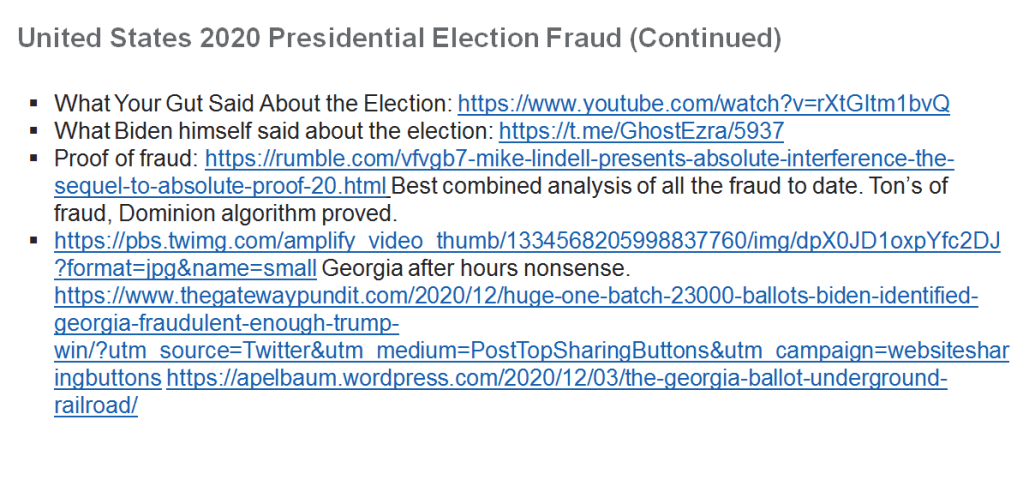Click the 'georgia-fraudulent-enough-trump-' link line

[x=226, y=324]
